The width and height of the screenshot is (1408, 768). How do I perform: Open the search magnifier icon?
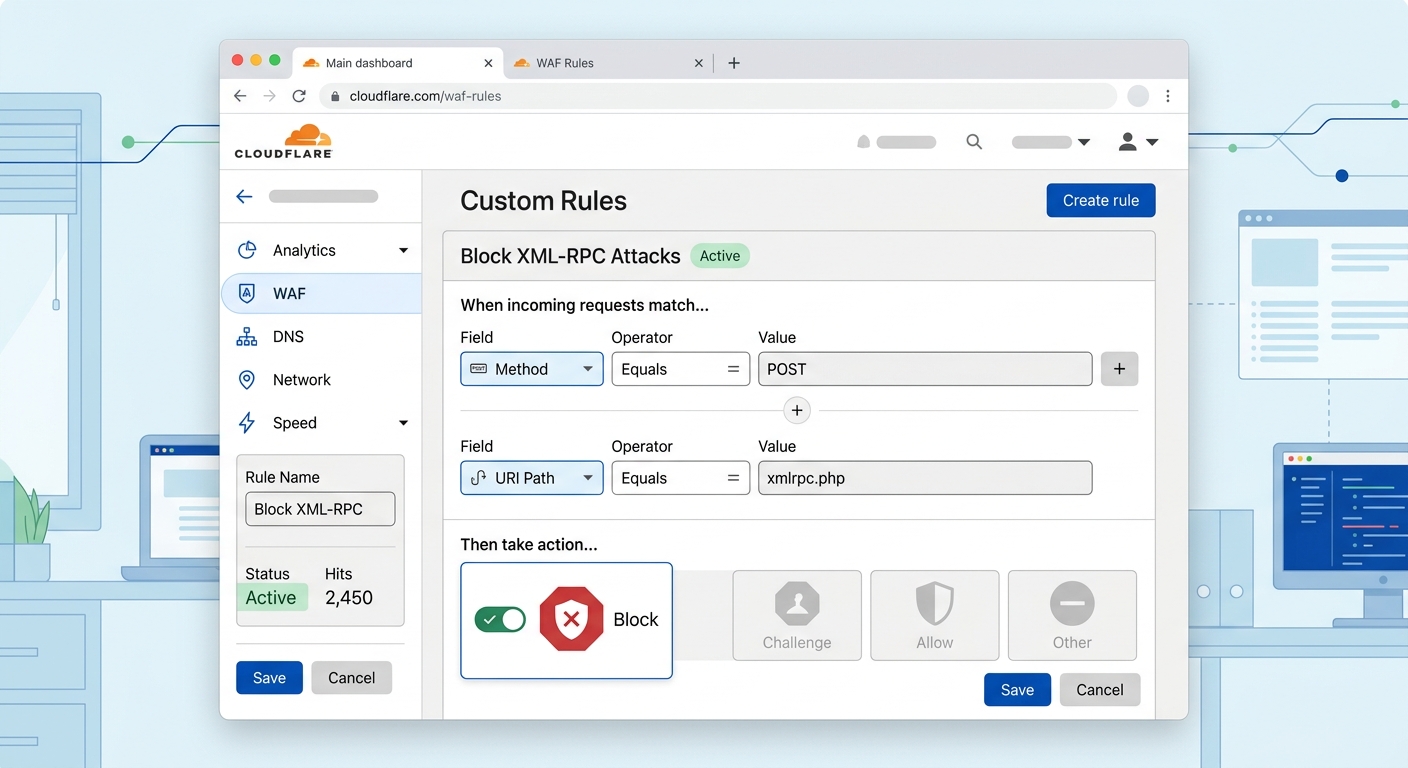click(974, 142)
